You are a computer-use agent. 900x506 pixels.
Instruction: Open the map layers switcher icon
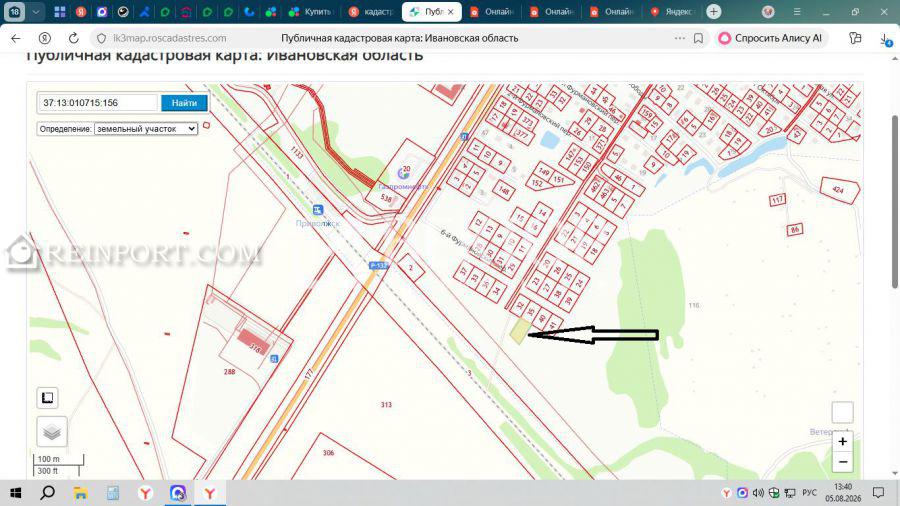(52, 432)
